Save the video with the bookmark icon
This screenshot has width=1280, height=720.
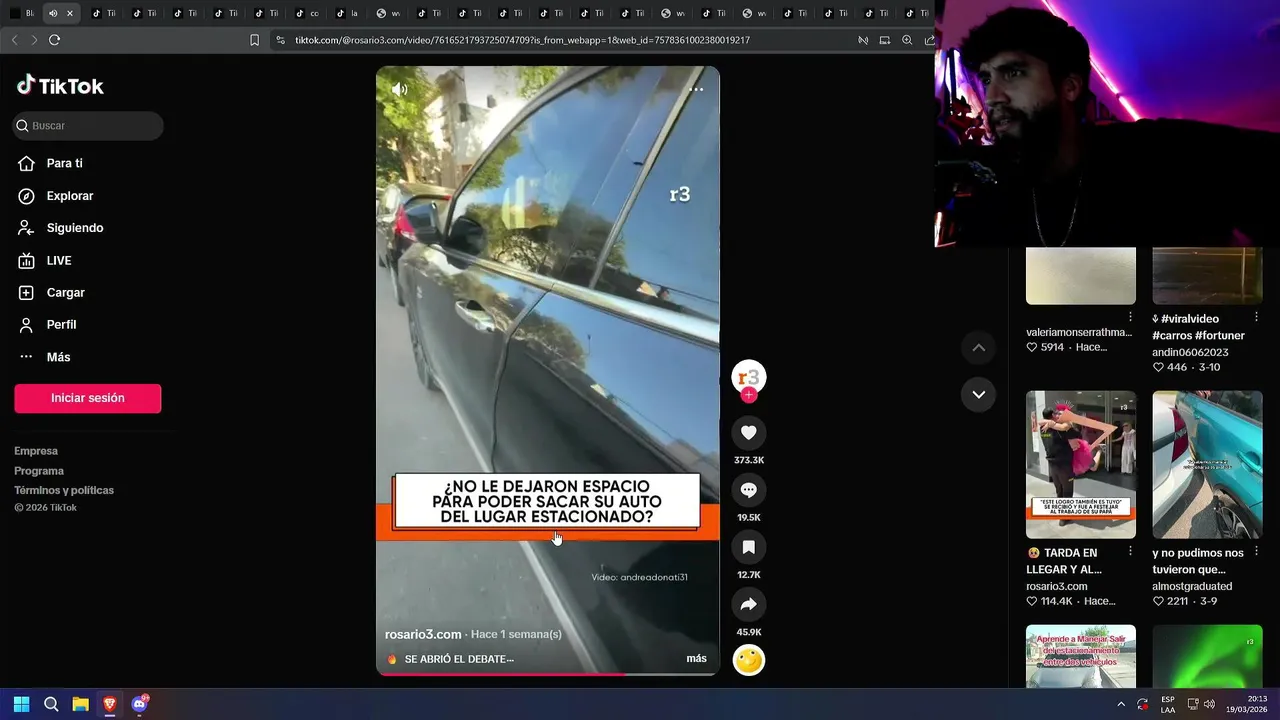point(749,547)
